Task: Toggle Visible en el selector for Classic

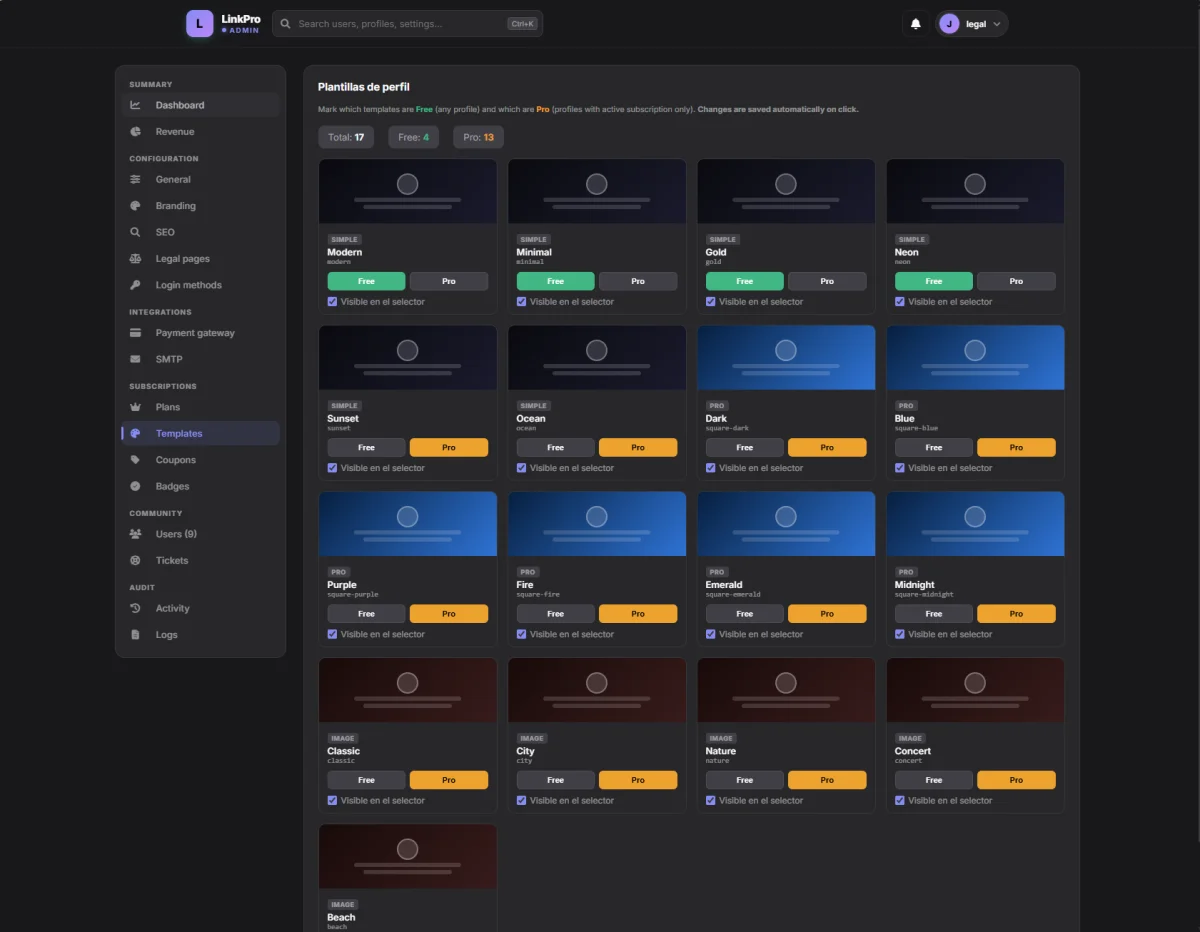Action: [332, 801]
